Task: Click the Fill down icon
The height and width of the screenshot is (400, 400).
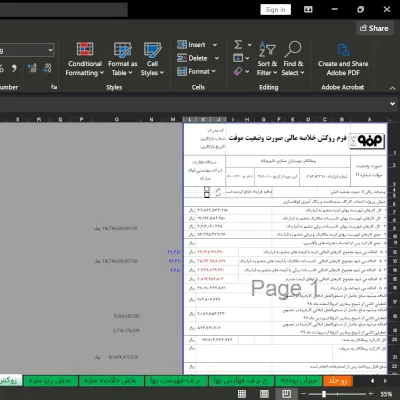Action: click(238, 58)
